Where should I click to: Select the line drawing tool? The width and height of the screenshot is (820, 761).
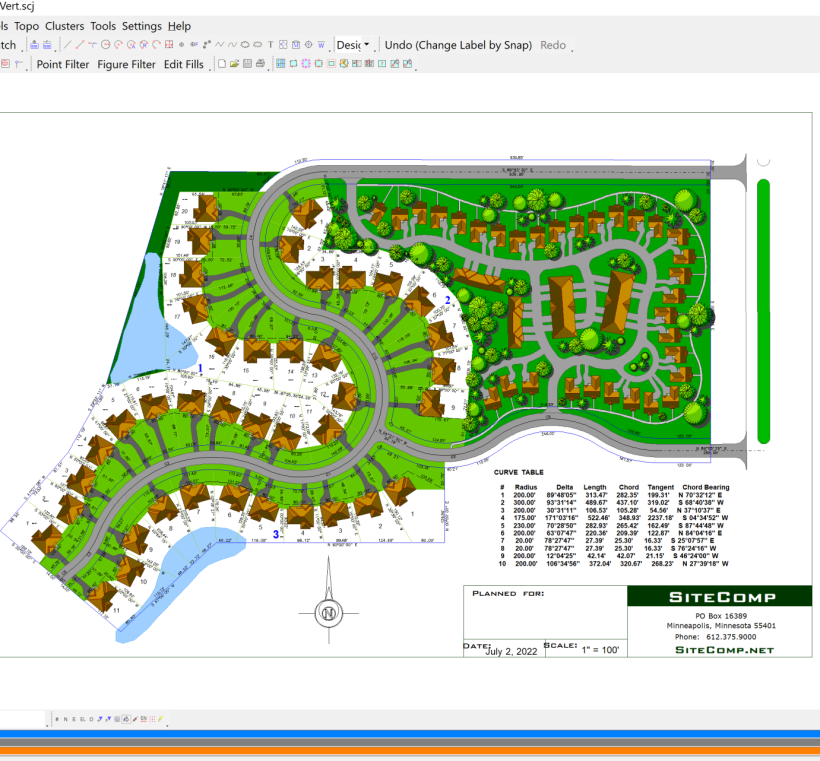[x=67, y=45]
